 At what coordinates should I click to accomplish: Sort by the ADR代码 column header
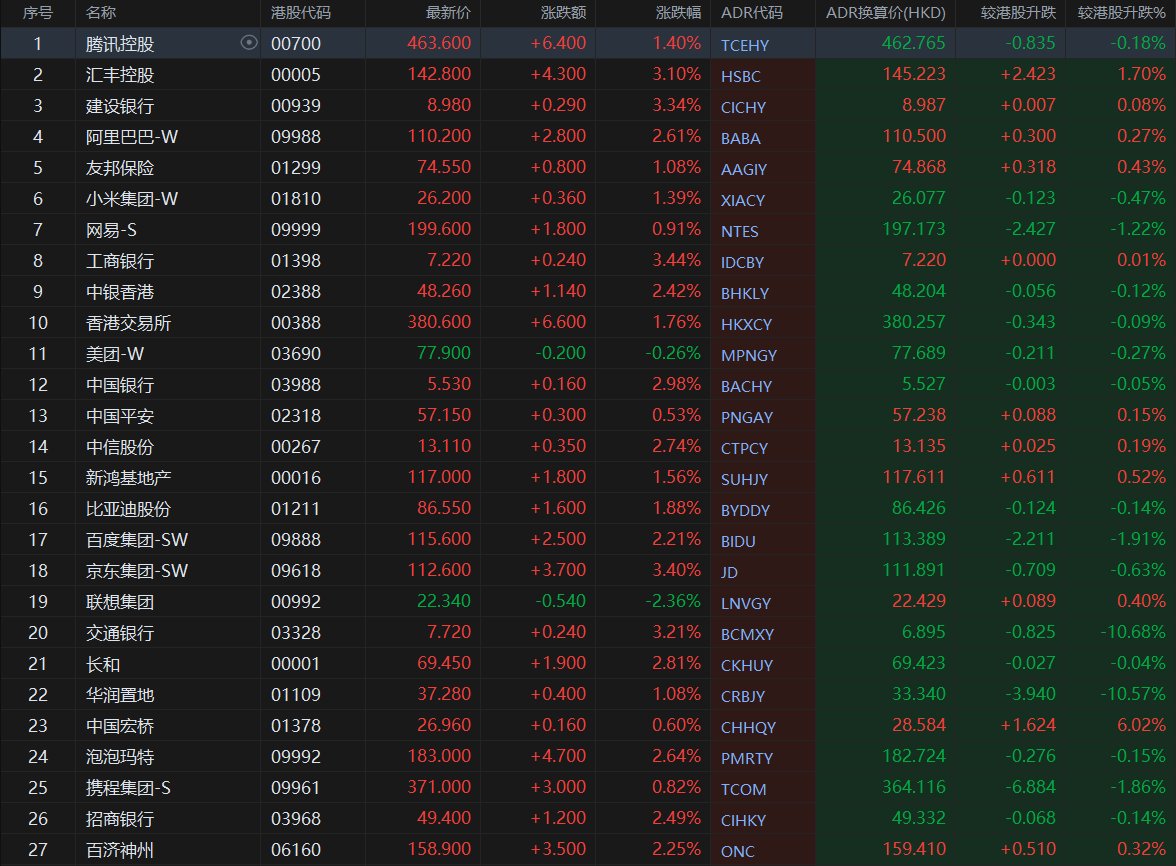click(752, 13)
